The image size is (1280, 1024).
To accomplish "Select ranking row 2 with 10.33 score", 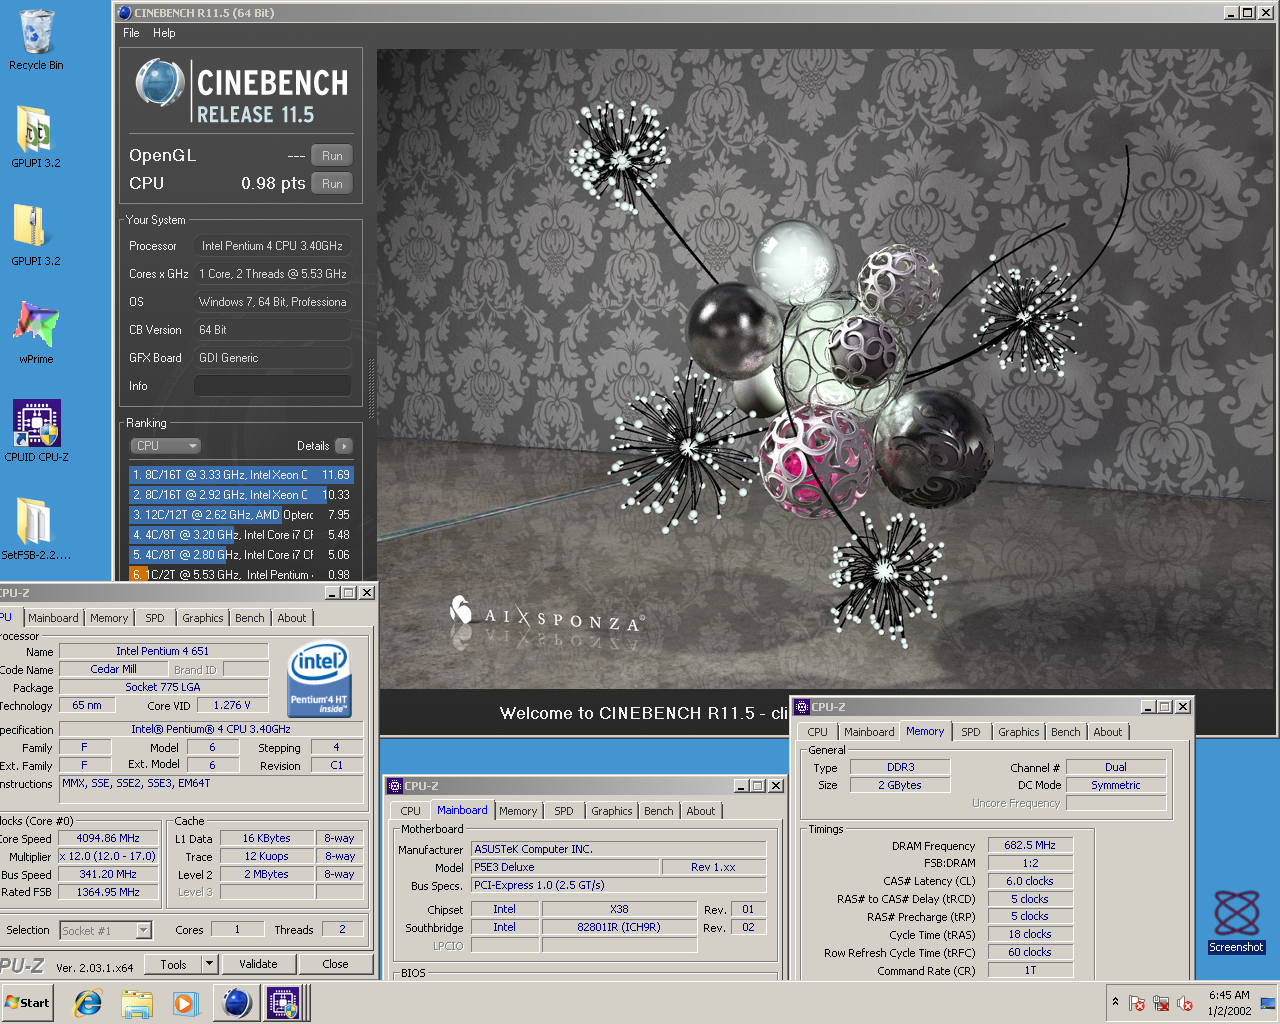I will pyautogui.click(x=240, y=495).
